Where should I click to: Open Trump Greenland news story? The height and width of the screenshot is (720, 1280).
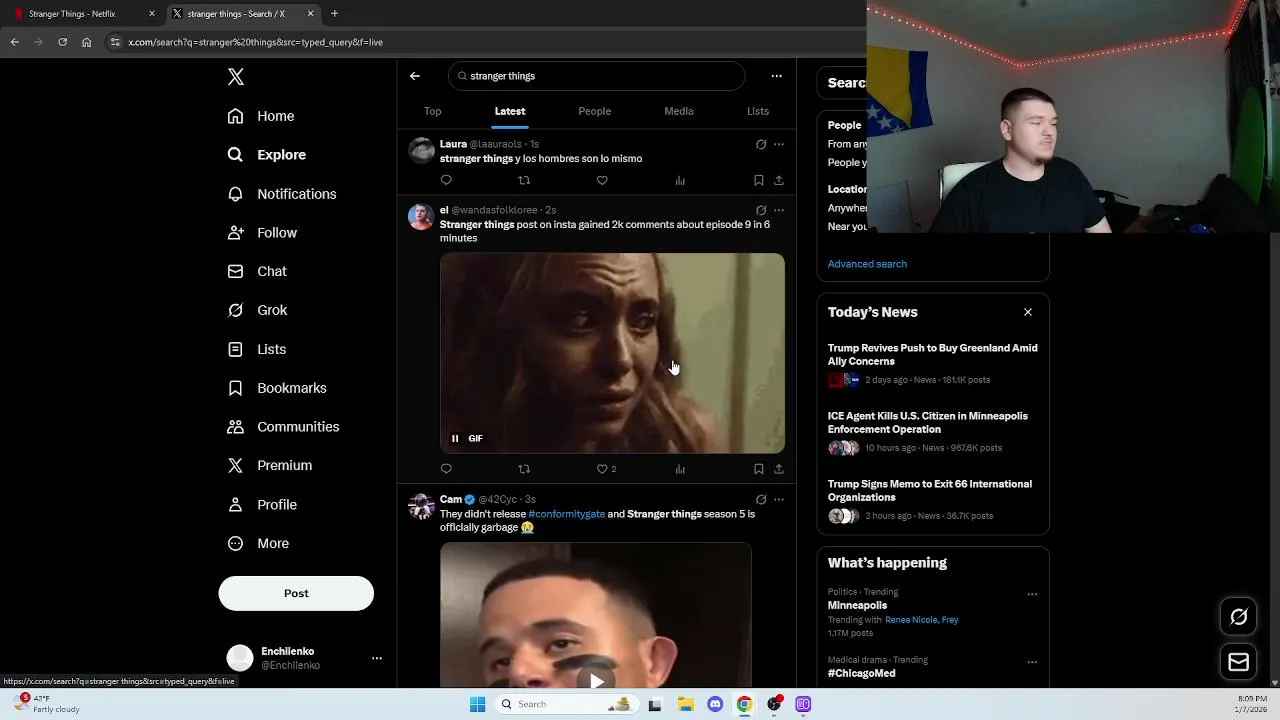coord(933,364)
